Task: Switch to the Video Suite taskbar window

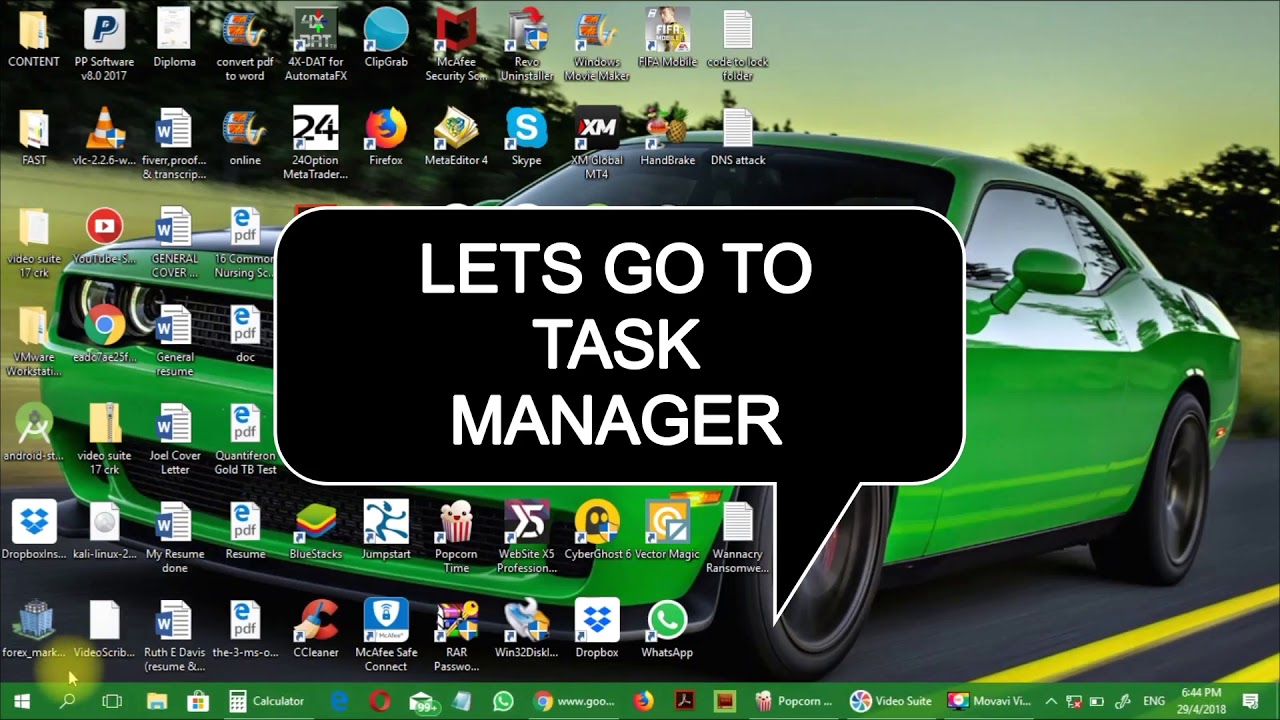Action: point(892,701)
